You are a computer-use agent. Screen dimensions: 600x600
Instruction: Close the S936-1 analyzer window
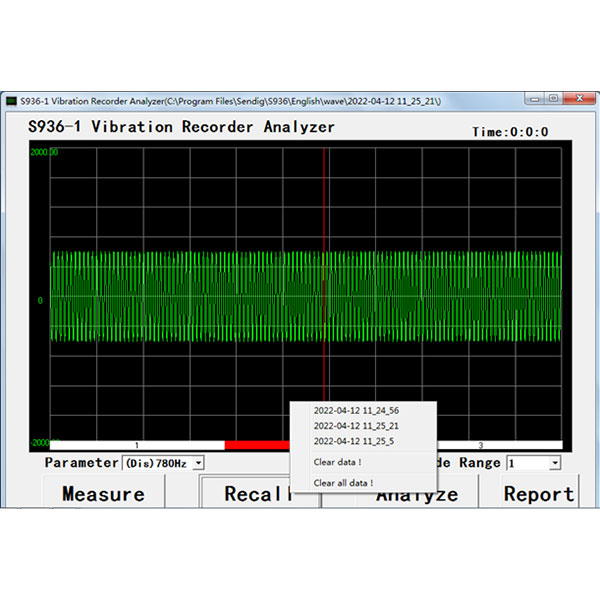point(577,99)
